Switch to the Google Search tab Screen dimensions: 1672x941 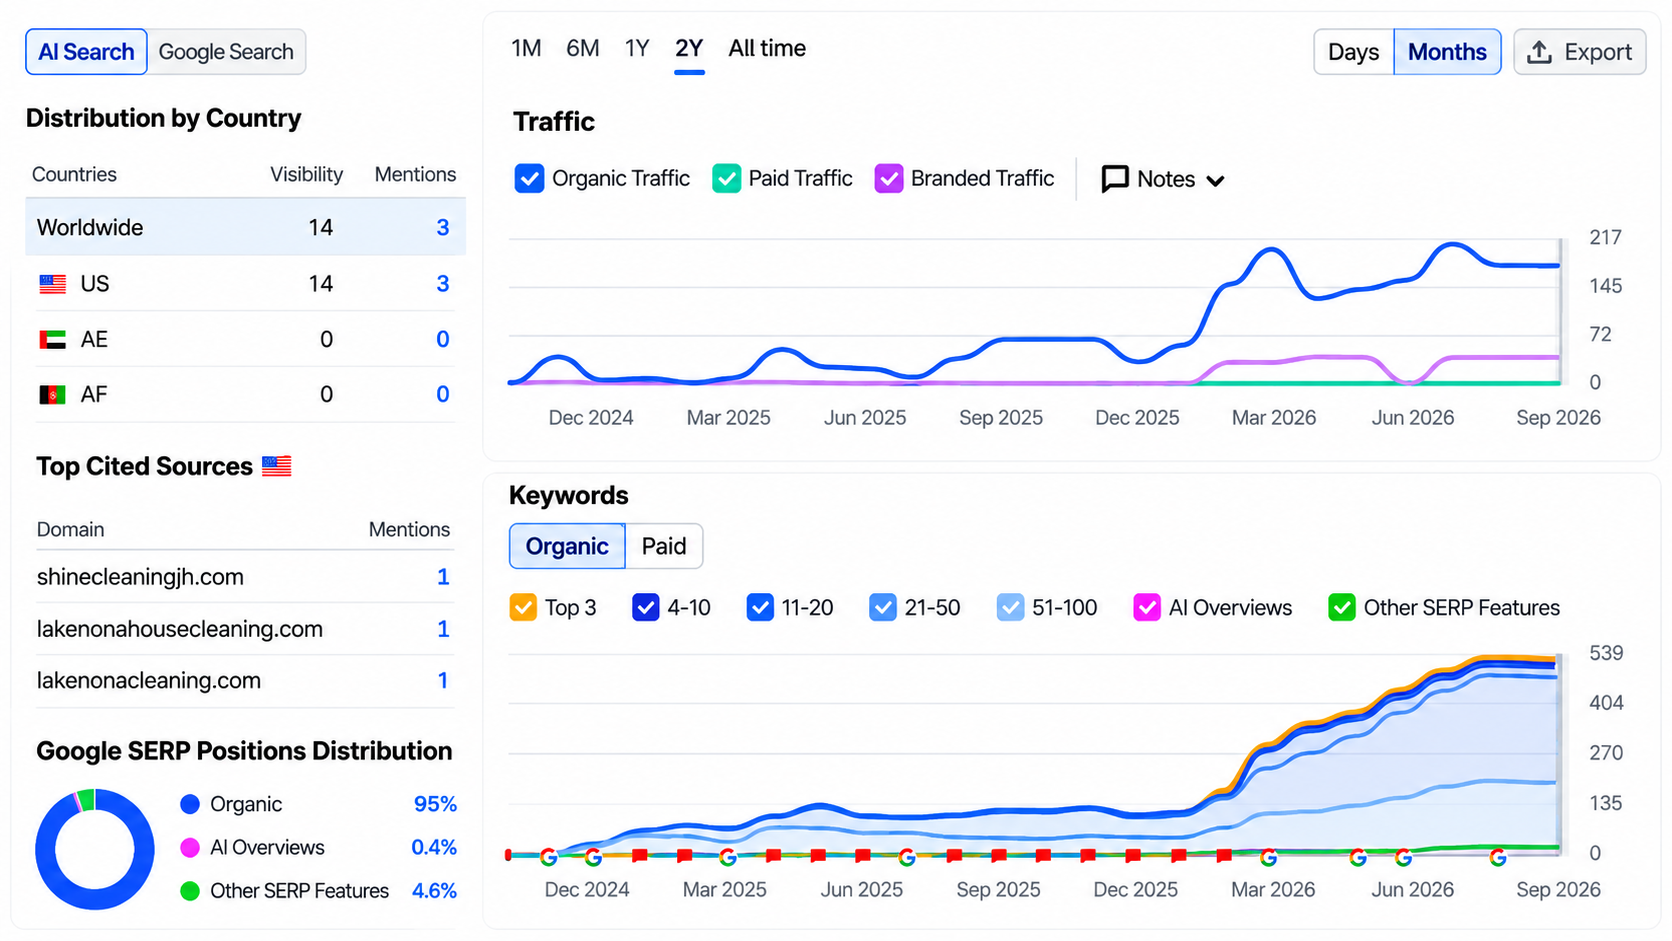[x=226, y=52]
